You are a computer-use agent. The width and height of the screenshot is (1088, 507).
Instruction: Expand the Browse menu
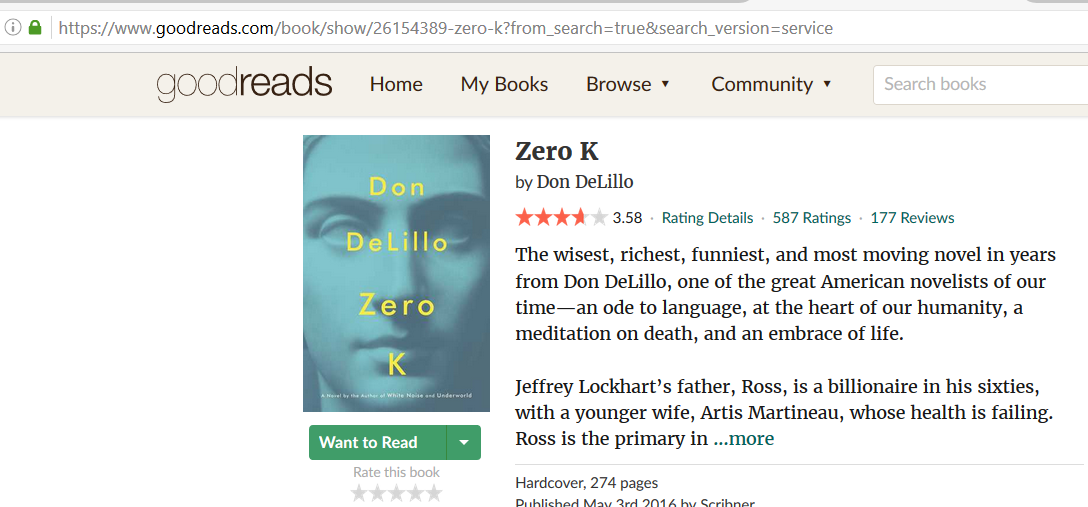628,85
